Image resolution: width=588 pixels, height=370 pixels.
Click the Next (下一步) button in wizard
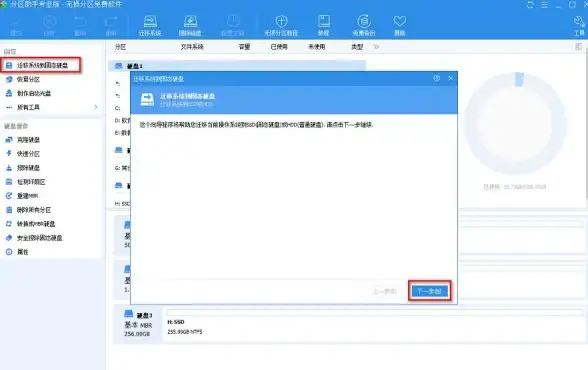(x=429, y=291)
